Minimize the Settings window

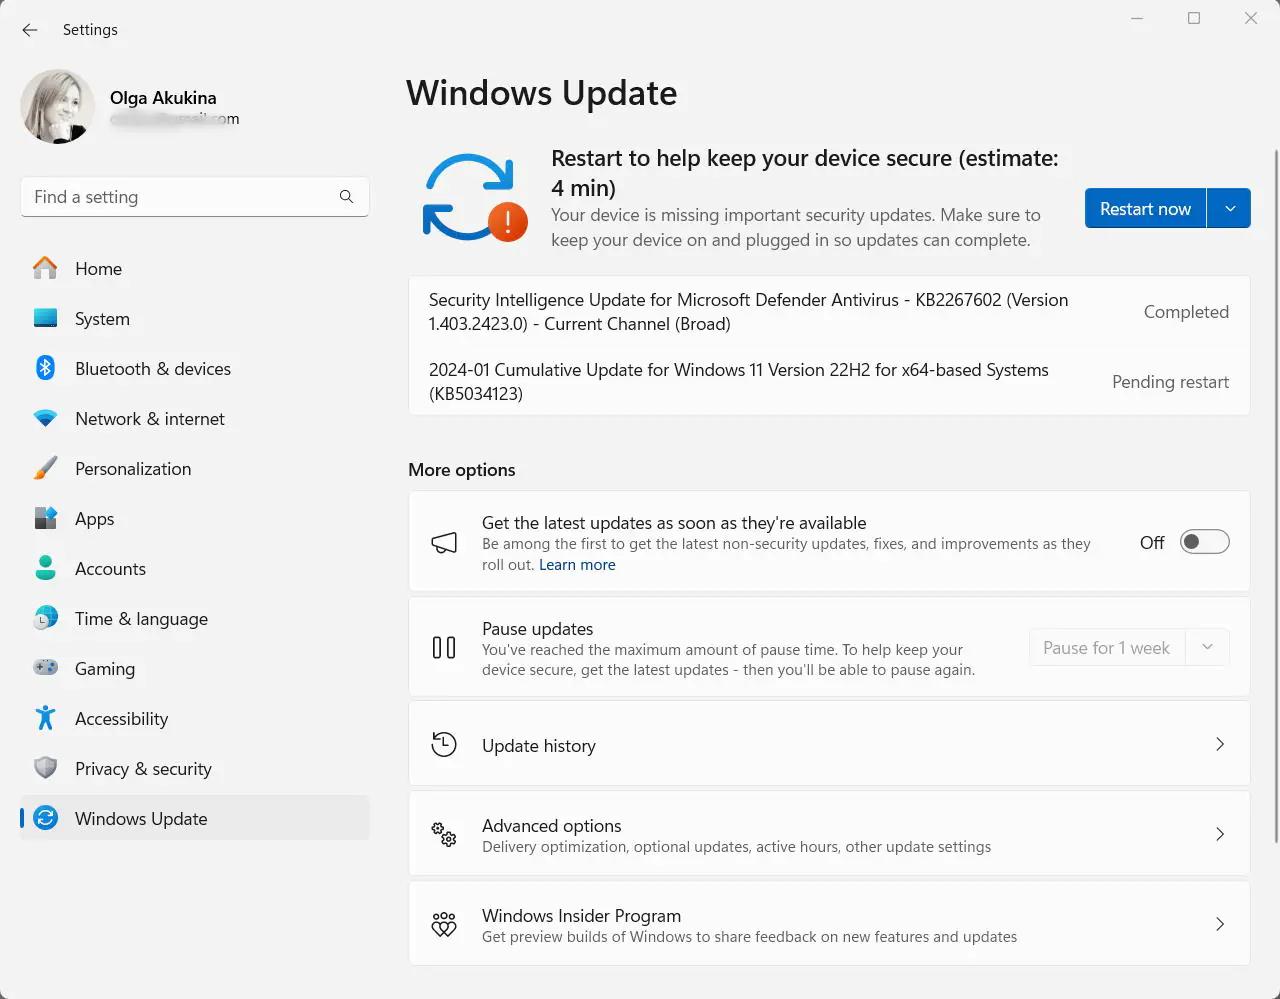tap(1137, 18)
